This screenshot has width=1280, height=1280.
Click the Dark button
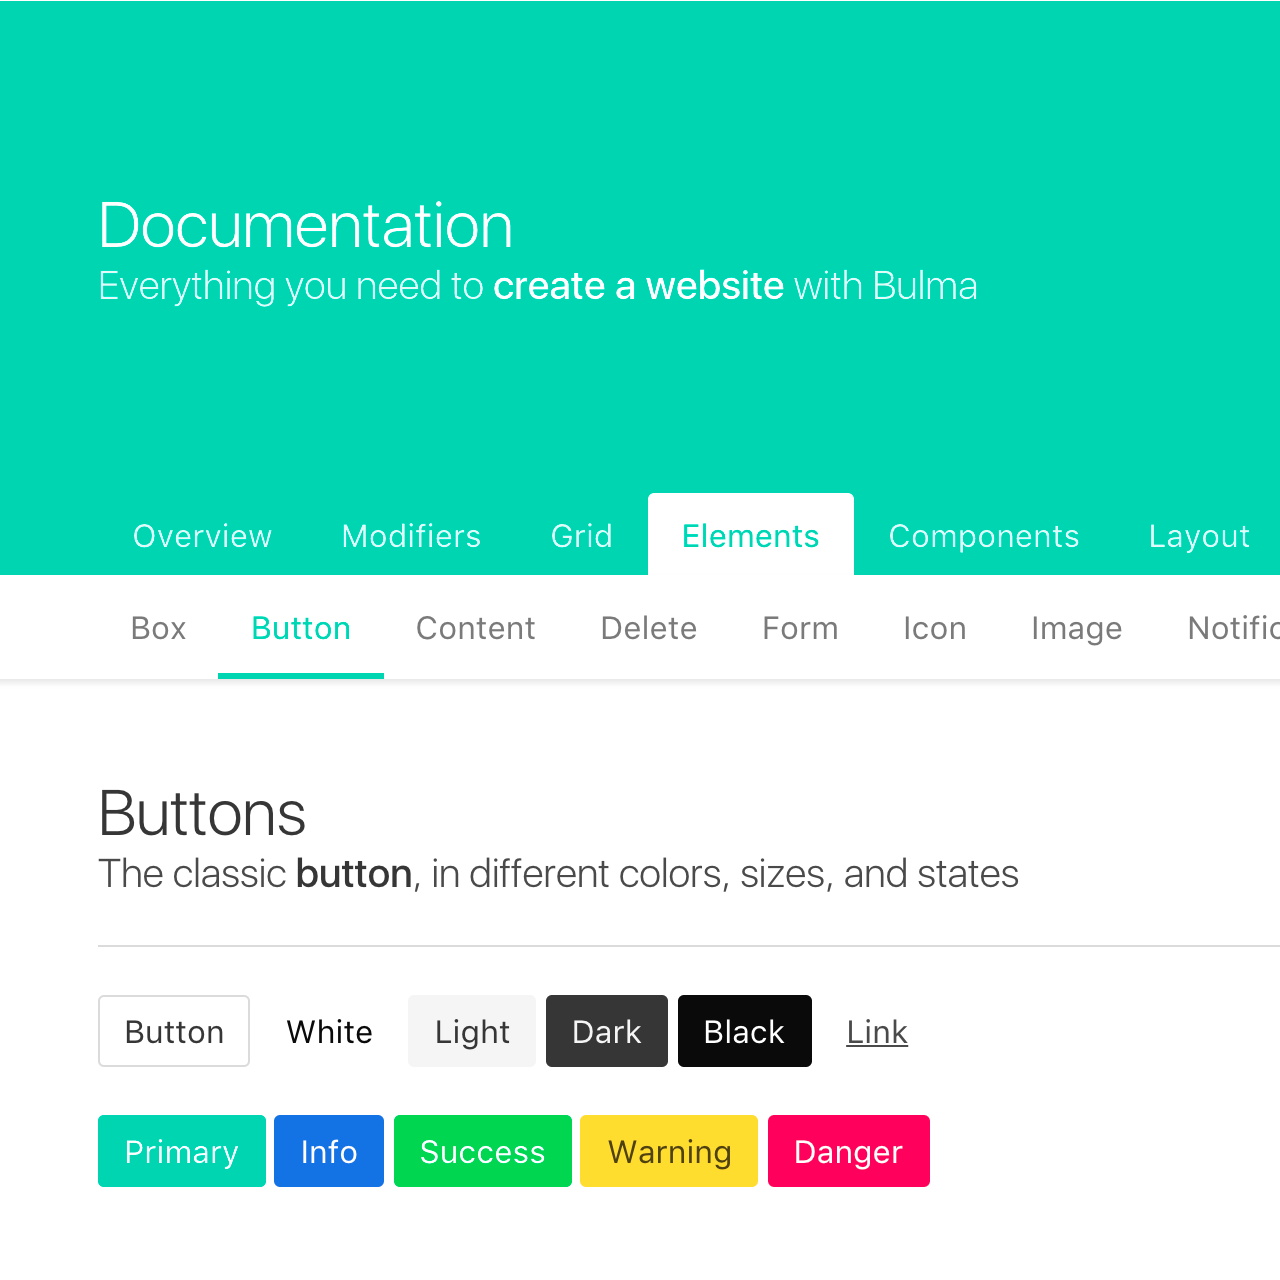click(606, 1031)
